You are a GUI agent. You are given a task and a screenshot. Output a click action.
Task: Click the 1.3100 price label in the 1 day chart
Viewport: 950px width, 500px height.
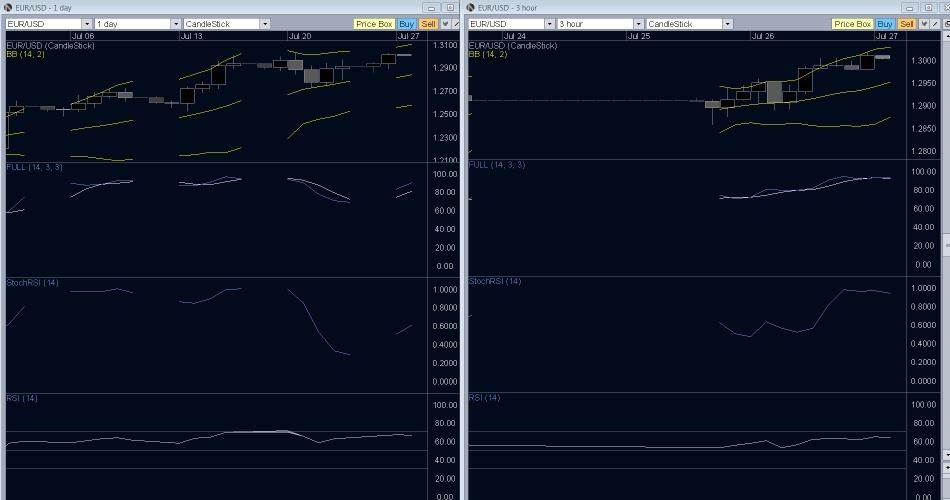[445, 45]
